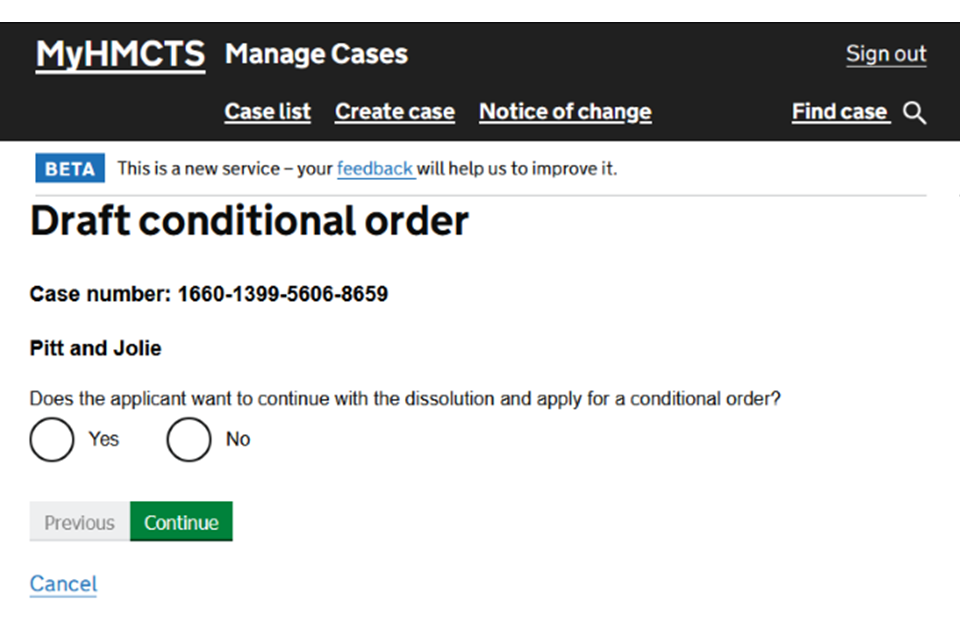Click the Find case link
The width and height of the screenshot is (960, 640).
click(x=839, y=112)
